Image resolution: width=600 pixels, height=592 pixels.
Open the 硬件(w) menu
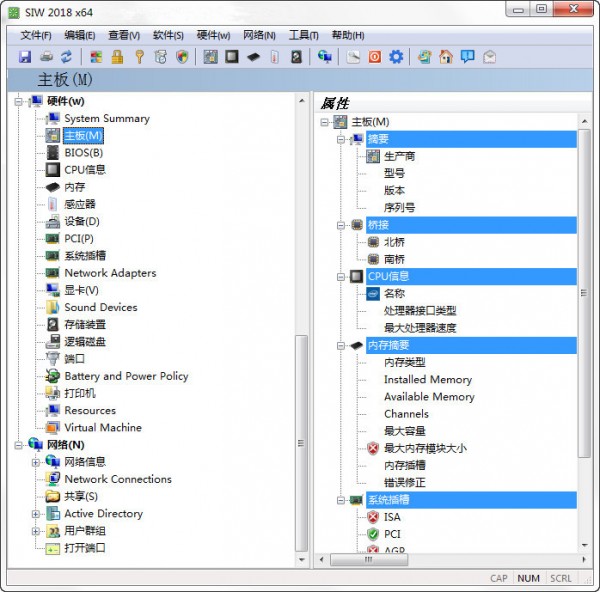213,36
